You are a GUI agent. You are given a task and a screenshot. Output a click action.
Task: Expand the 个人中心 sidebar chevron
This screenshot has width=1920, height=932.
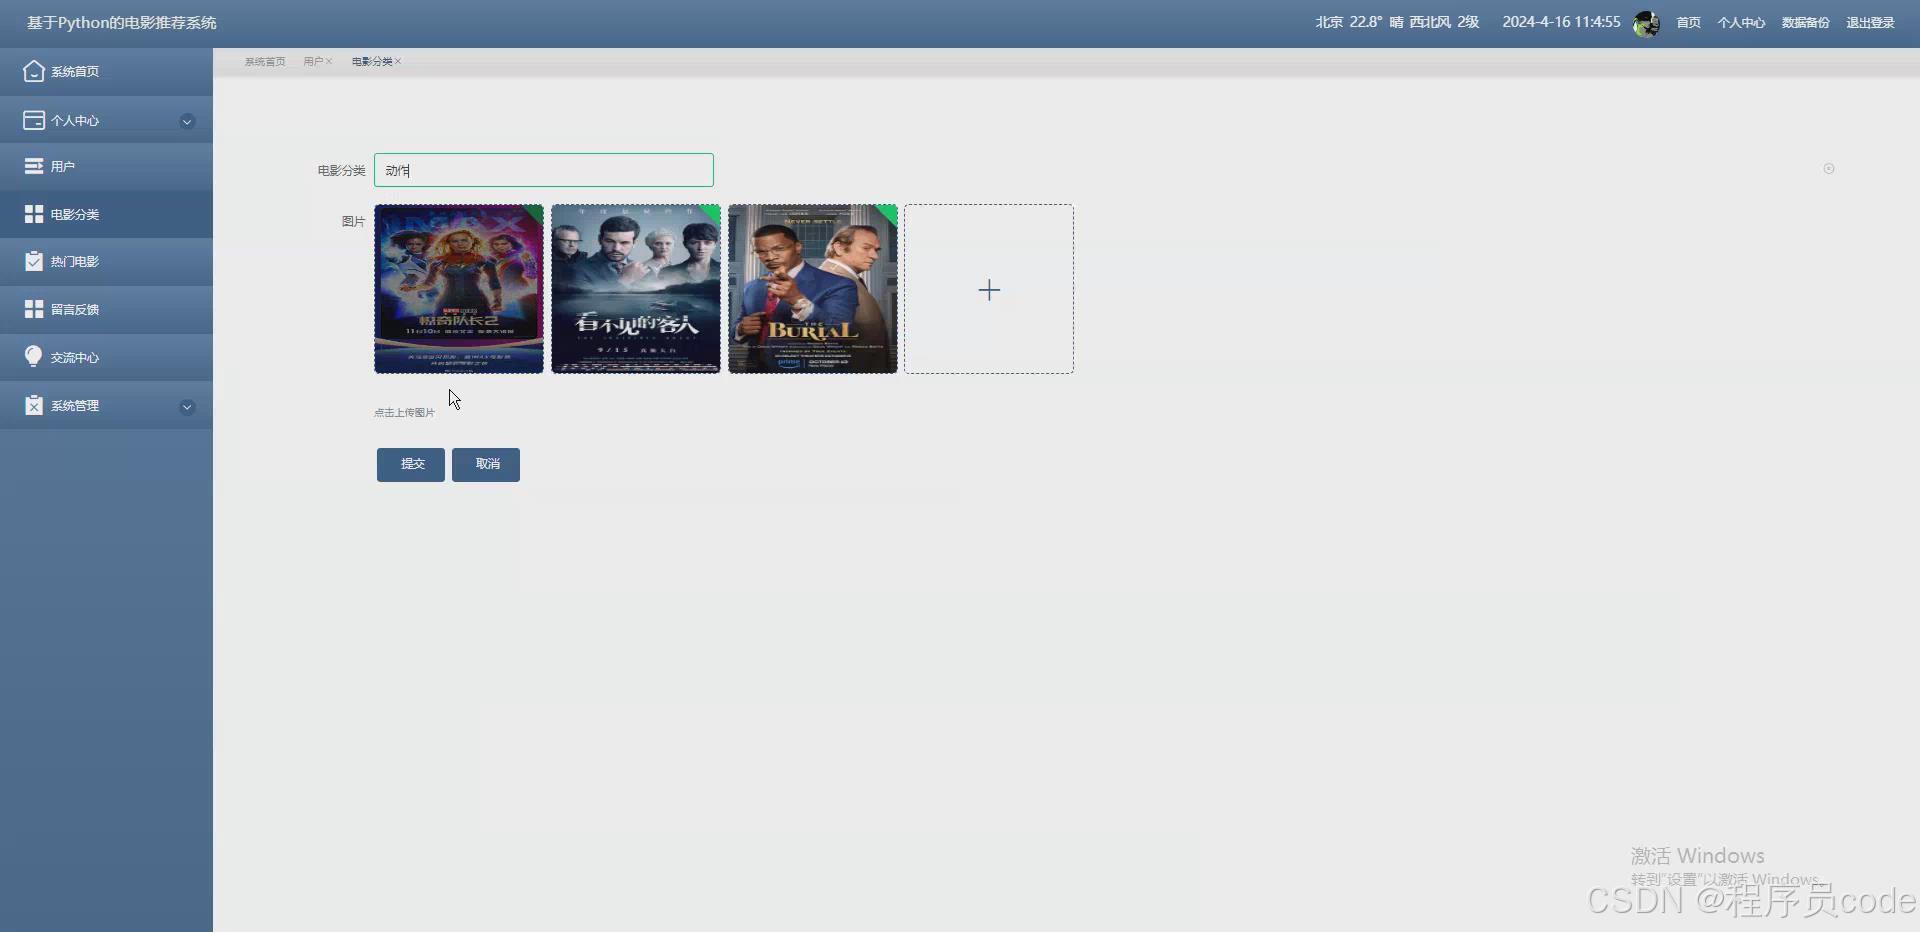tap(187, 121)
